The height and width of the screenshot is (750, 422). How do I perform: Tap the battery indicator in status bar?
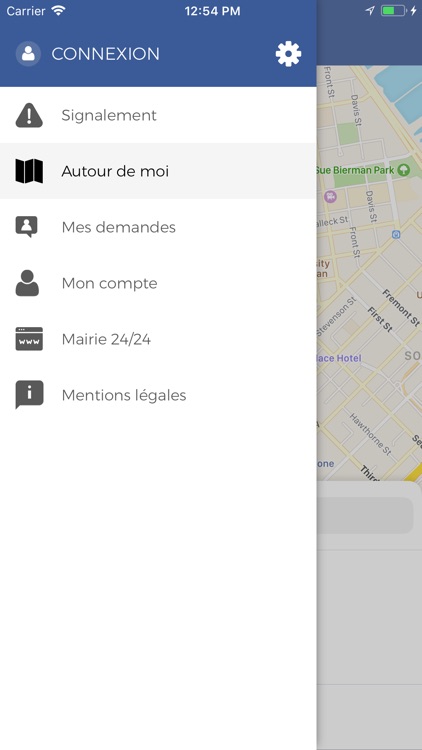[393, 11]
